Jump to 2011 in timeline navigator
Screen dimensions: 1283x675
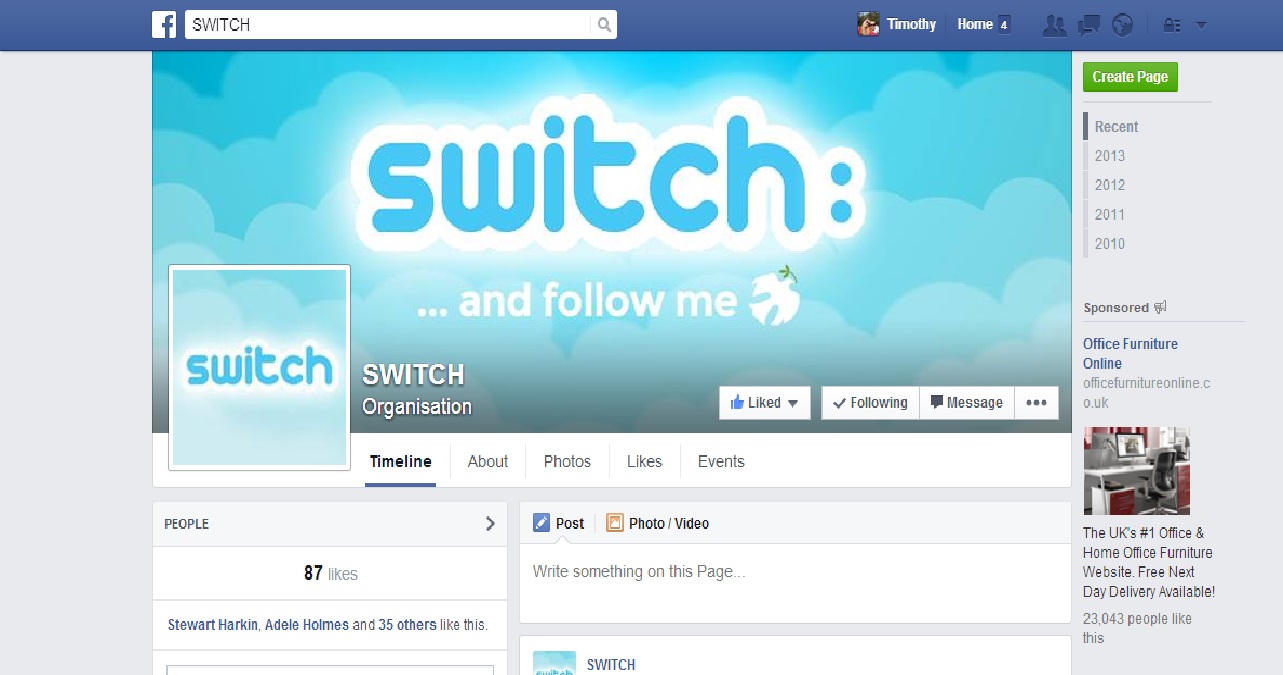[x=1110, y=214]
